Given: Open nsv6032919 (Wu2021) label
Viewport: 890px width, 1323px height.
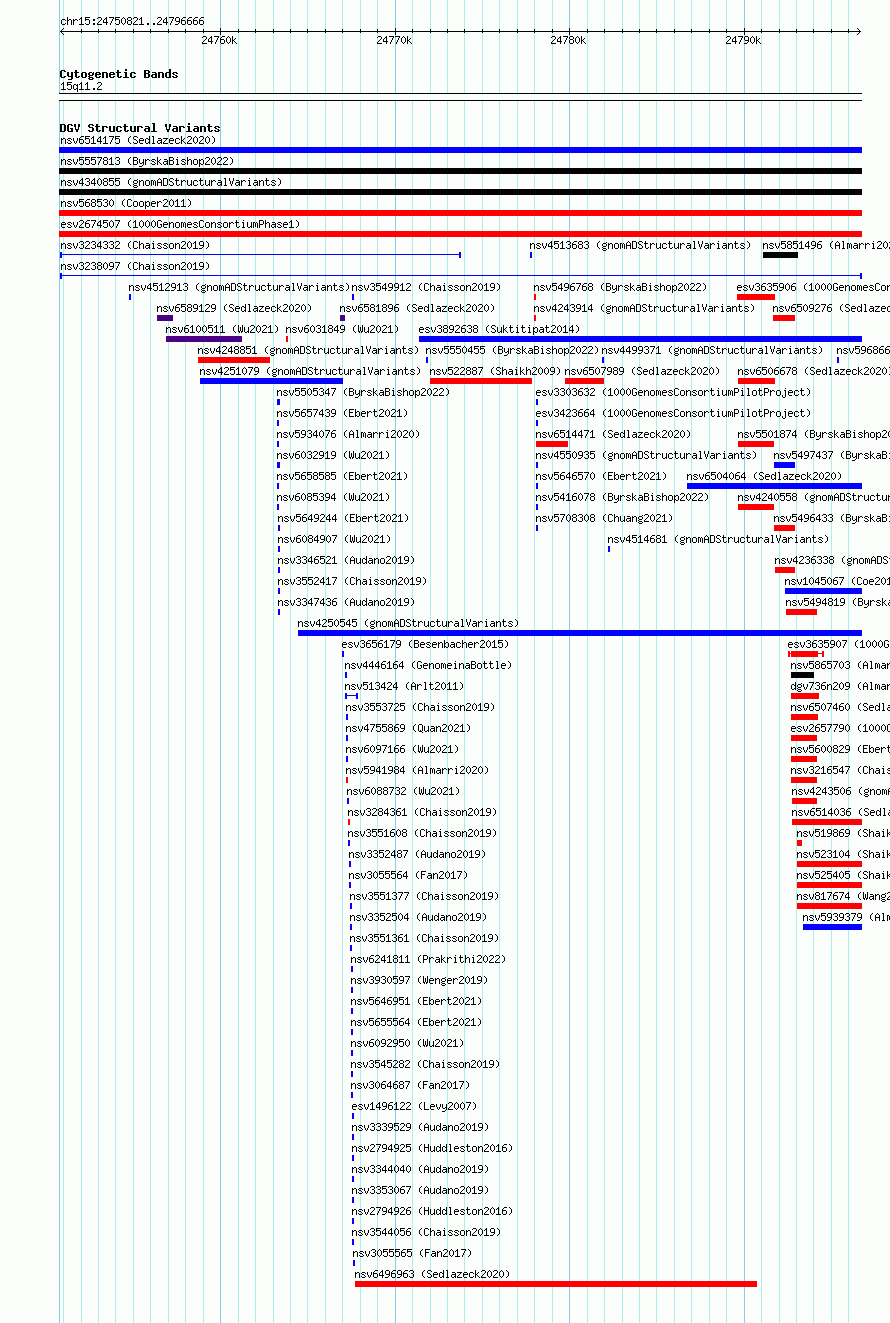Looking at the screenshot, I should (335, 455).
